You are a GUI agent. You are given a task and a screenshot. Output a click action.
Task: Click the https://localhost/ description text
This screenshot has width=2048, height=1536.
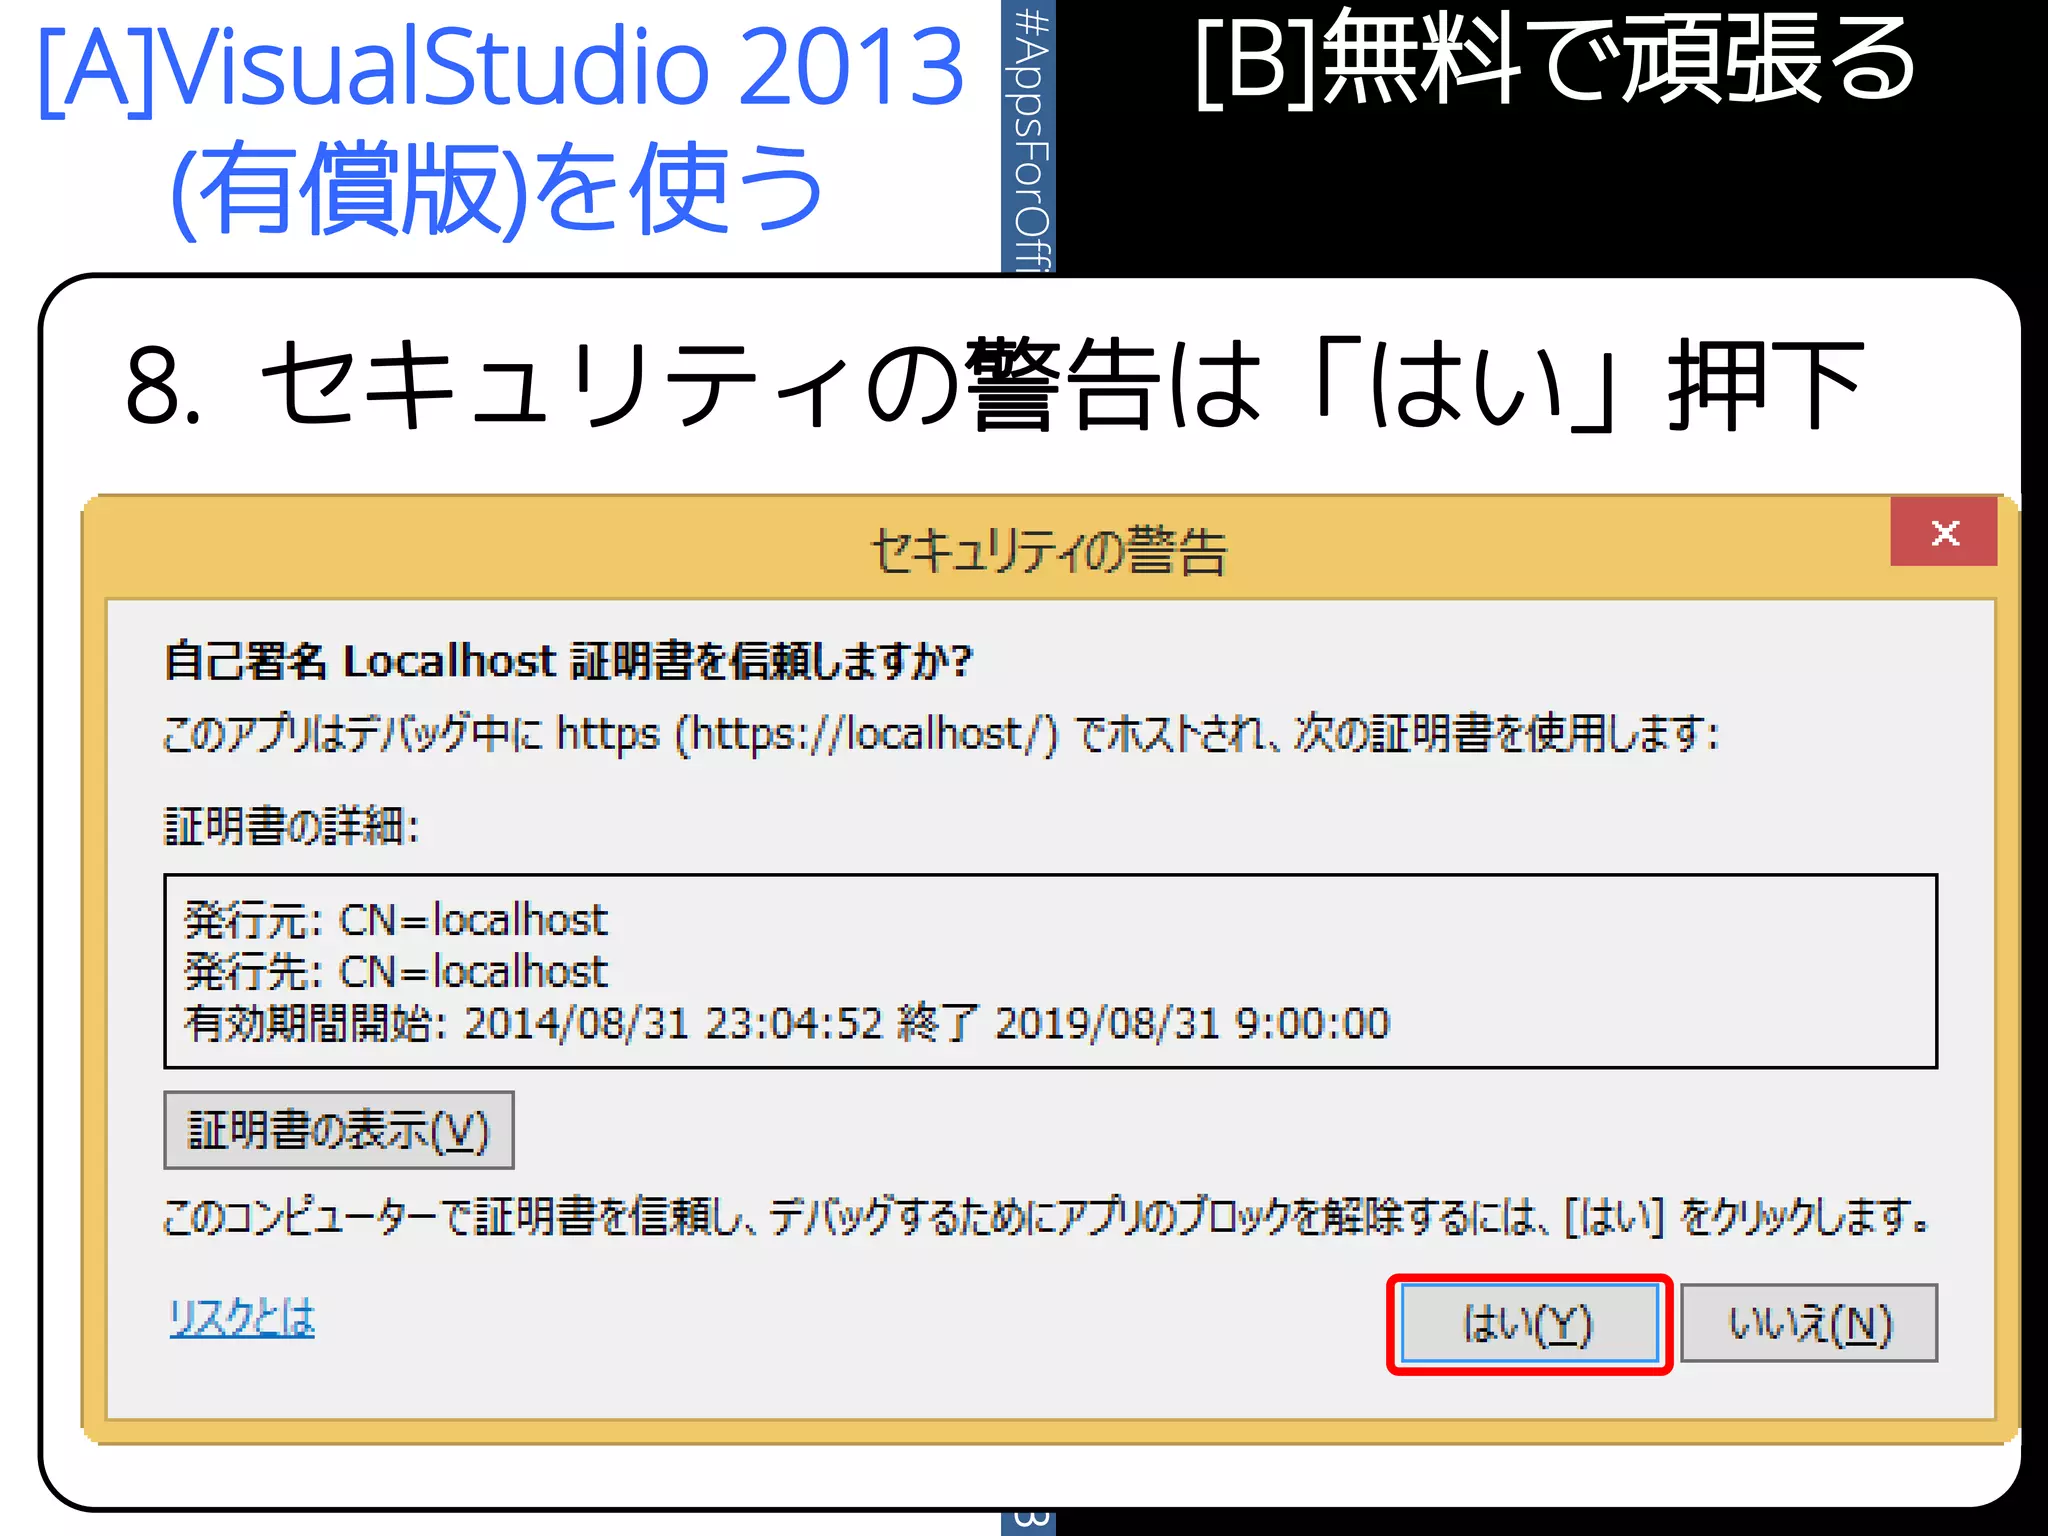pos(941,735)
